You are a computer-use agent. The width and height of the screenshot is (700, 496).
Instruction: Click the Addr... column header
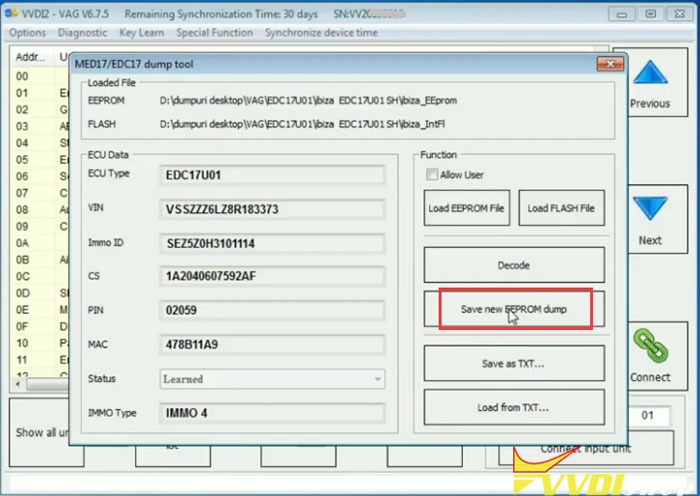(32, 57)
